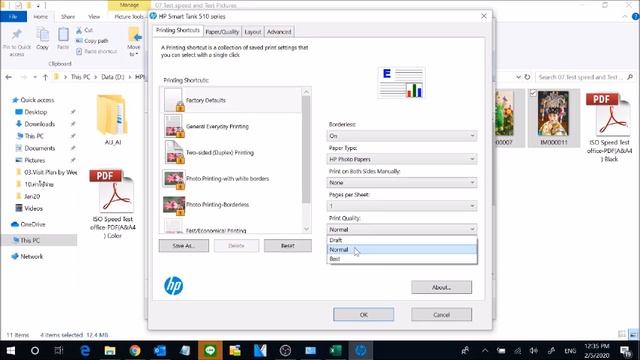Click Copy path in ribbon
The width and height of the screenshot is (640, 360).
pos(92,41)
